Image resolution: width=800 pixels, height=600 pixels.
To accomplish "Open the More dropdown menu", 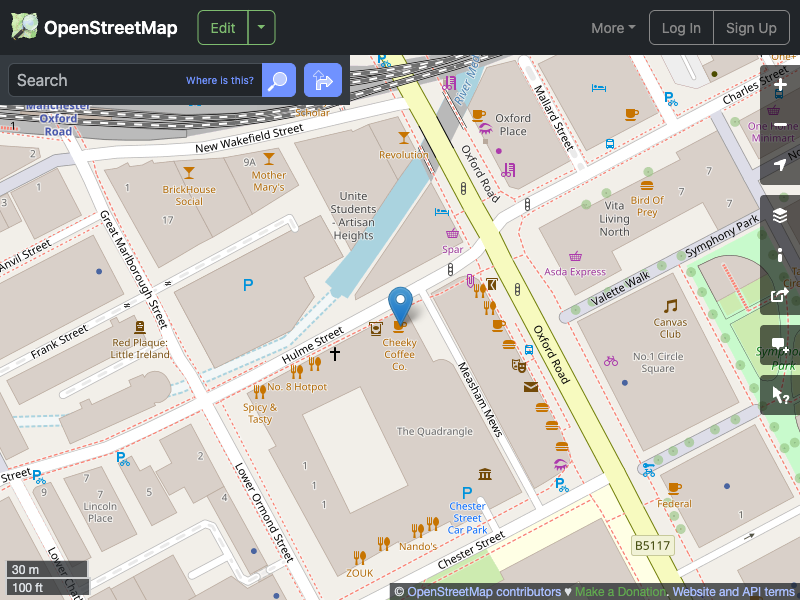I will coord(612,28).
